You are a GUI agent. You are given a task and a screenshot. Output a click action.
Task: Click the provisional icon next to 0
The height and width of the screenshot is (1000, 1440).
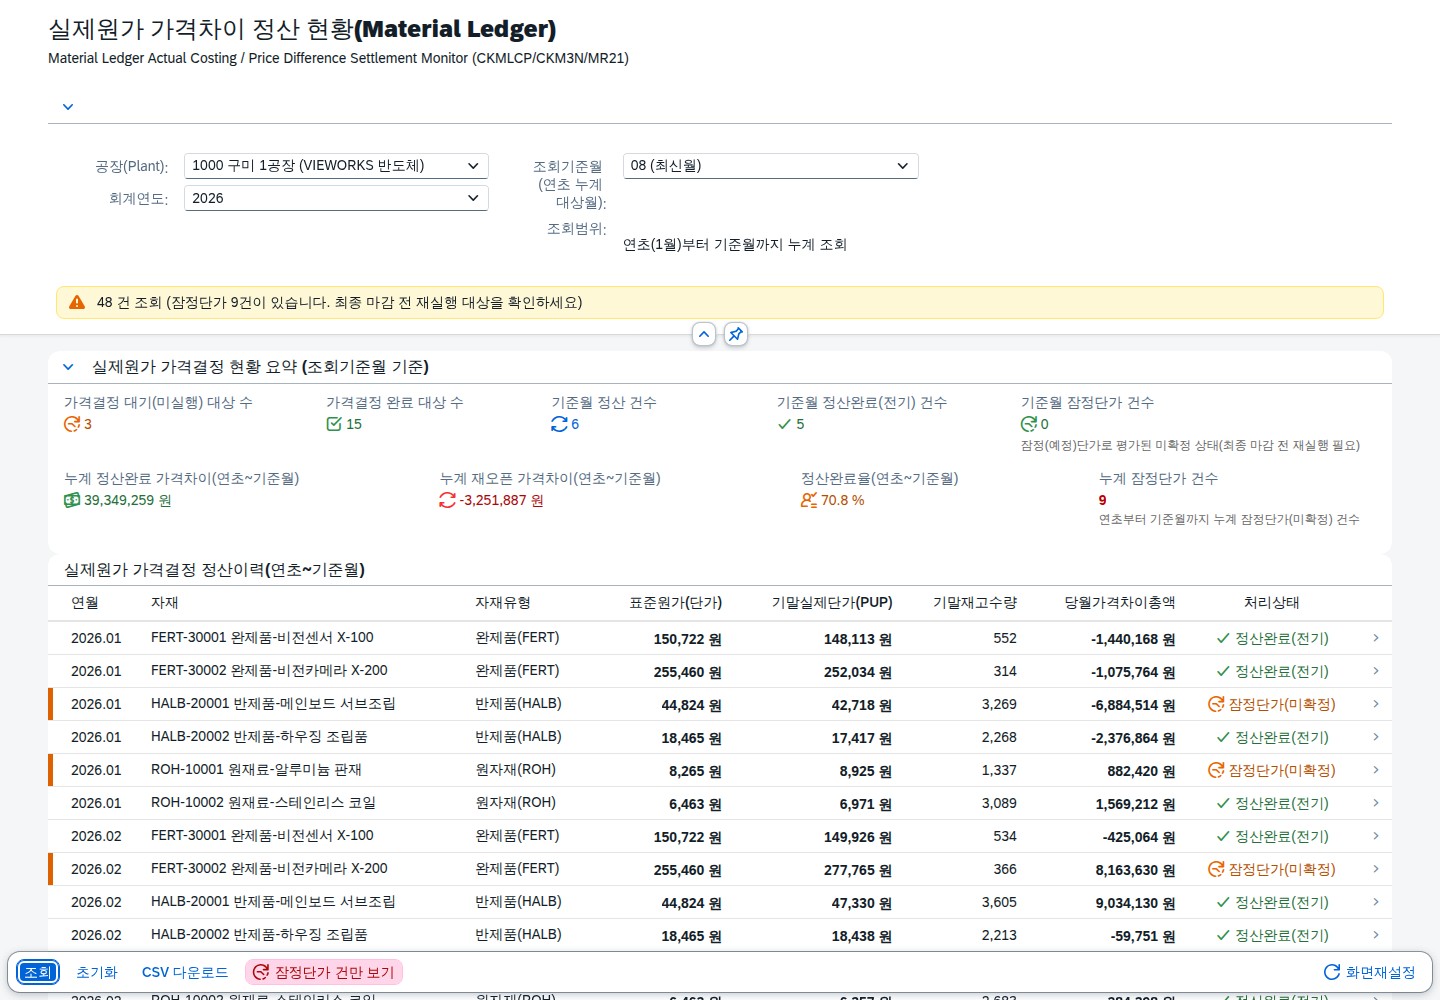click(x=1029, y=424)
